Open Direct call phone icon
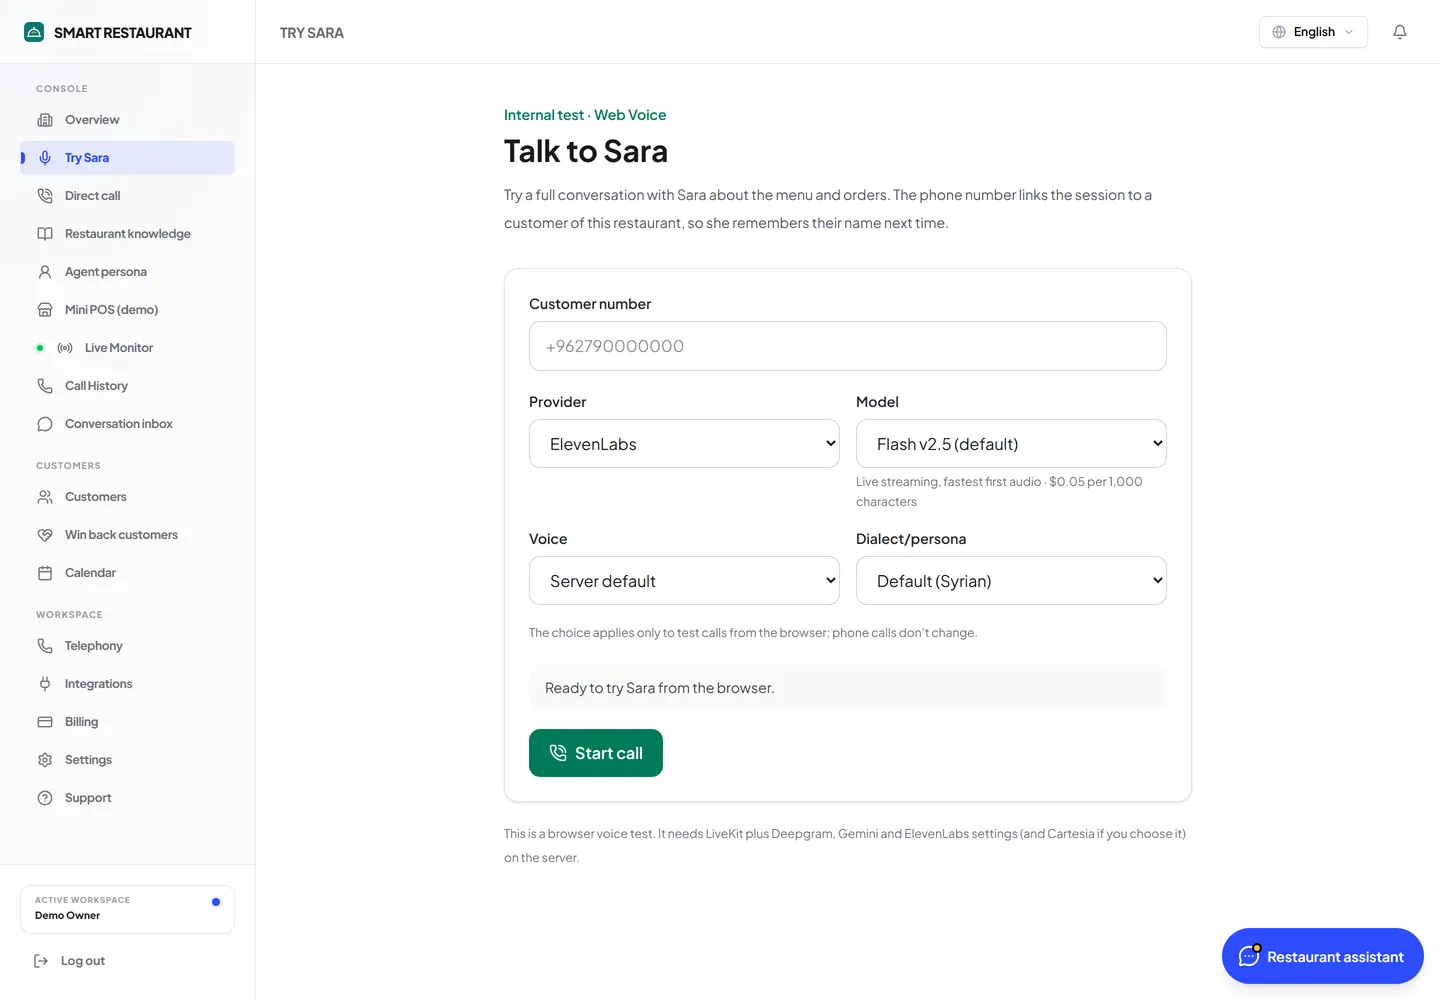 (45, 196)
